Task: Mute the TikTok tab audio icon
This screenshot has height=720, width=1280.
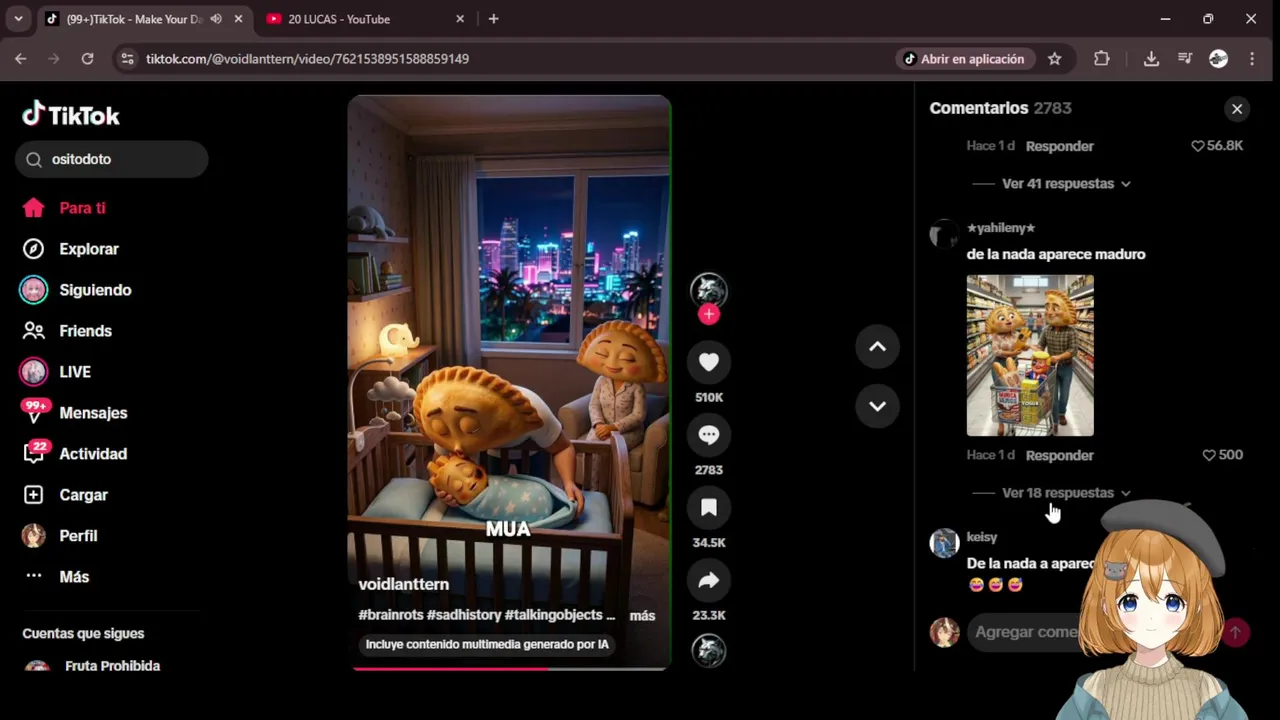Action: tap(215, 19)
